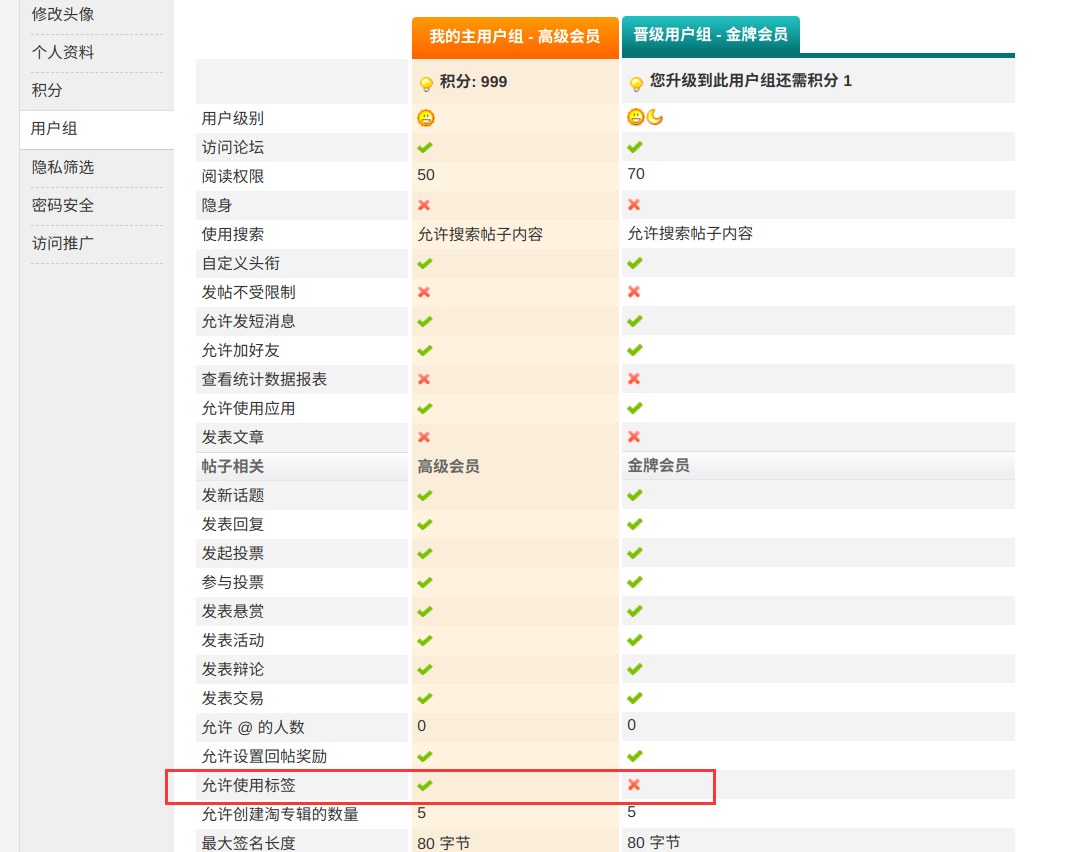This screenshot has width=1068, height=852.
Task: Click 金牌会员 red cross in 发帖不受限制 row
Action: point(633,291)
